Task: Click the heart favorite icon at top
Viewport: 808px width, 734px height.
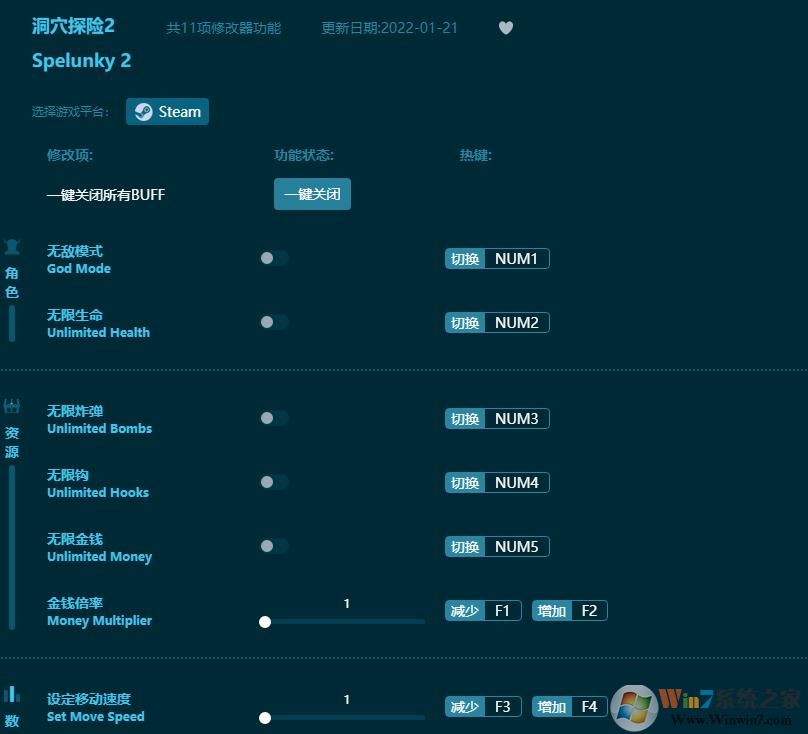Action: [506, 28]
